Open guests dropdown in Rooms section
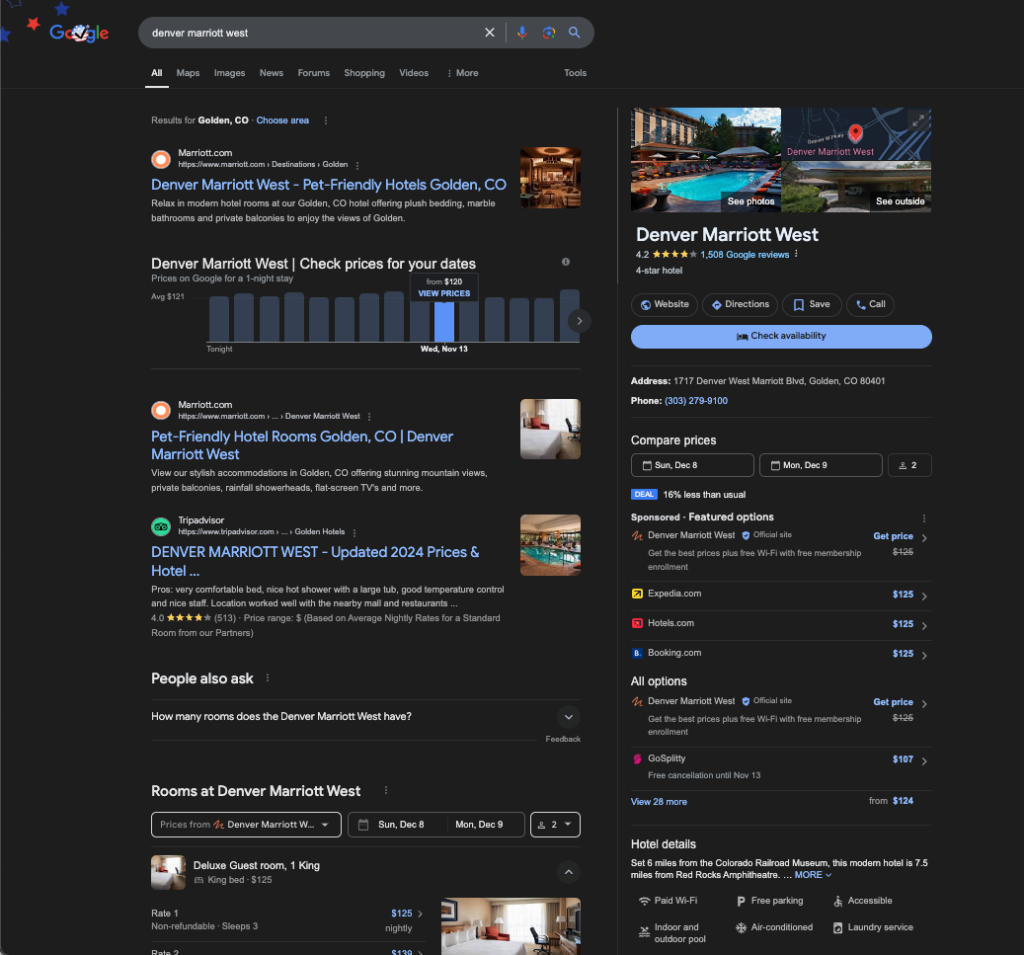The width and height of the screenshot is (1024, 955). (x=555, y=824)
